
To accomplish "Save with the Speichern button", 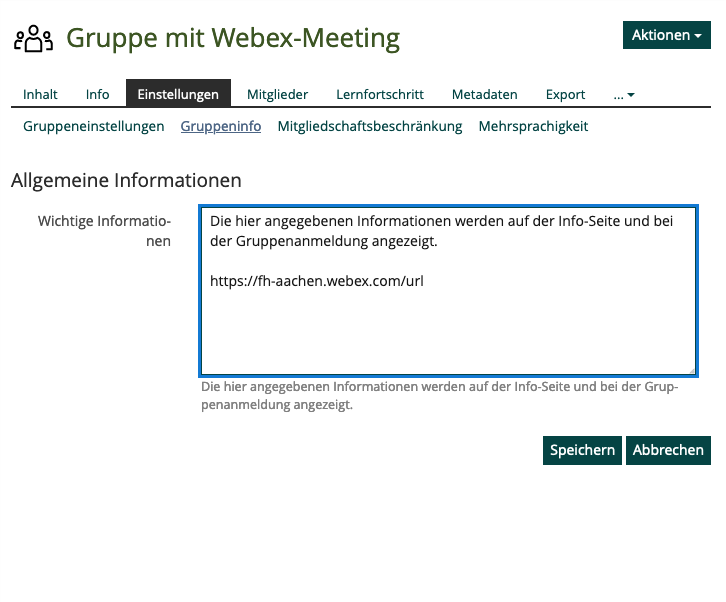I will pos(582,450).
